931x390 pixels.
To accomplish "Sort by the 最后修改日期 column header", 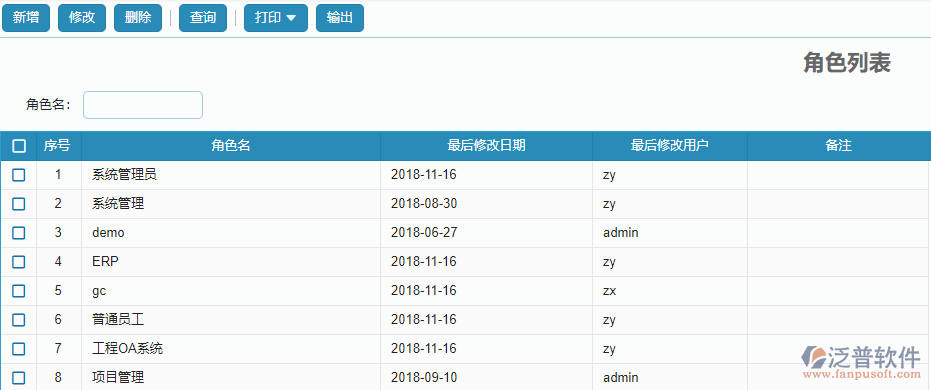I will pyautogui.click(x=486, y=146).
